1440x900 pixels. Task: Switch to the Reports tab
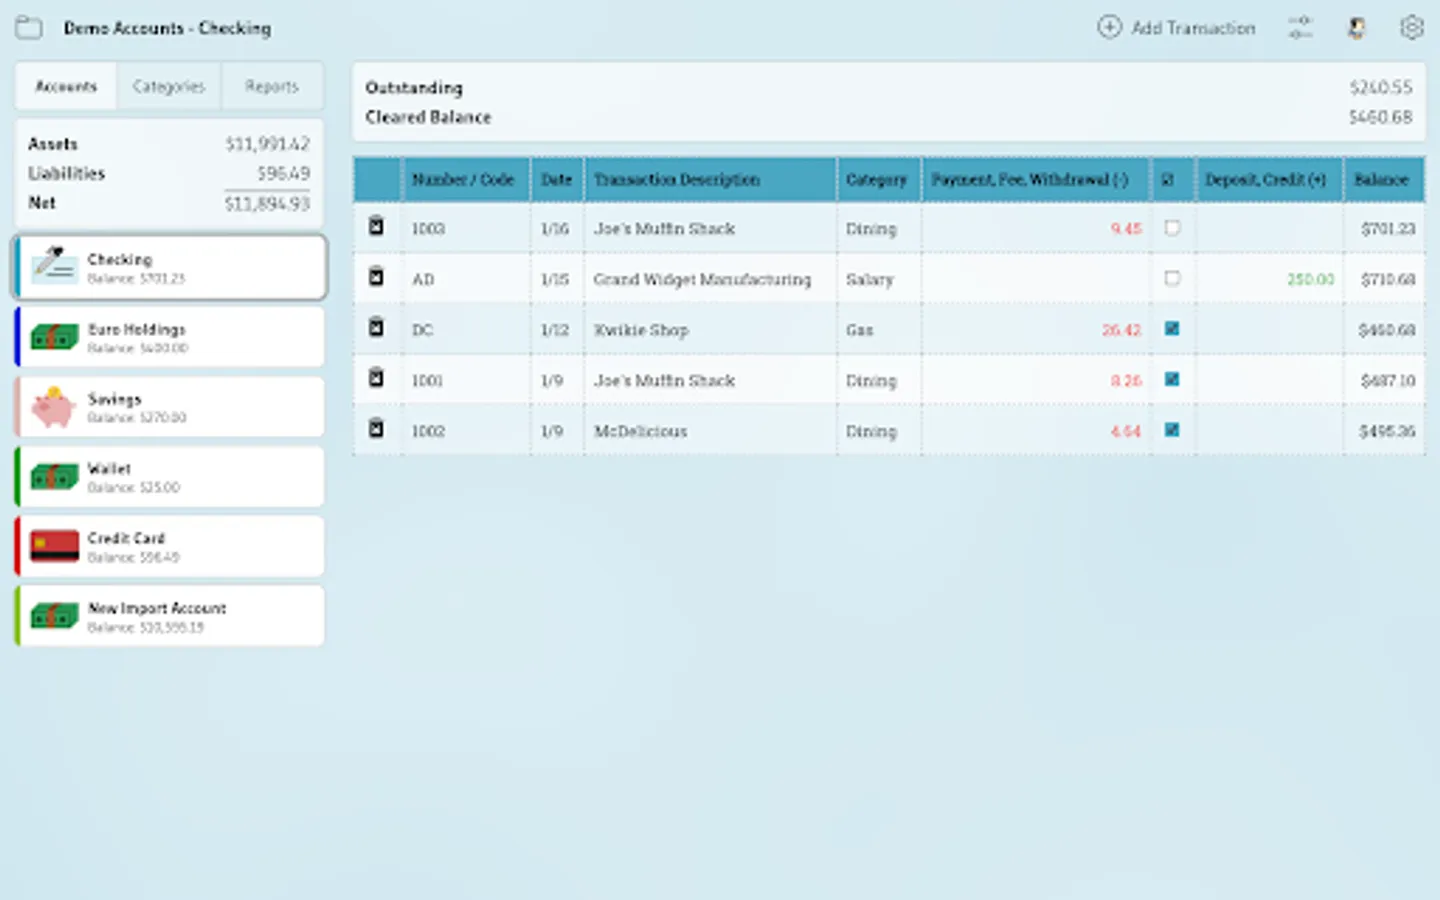coord(272,86)
